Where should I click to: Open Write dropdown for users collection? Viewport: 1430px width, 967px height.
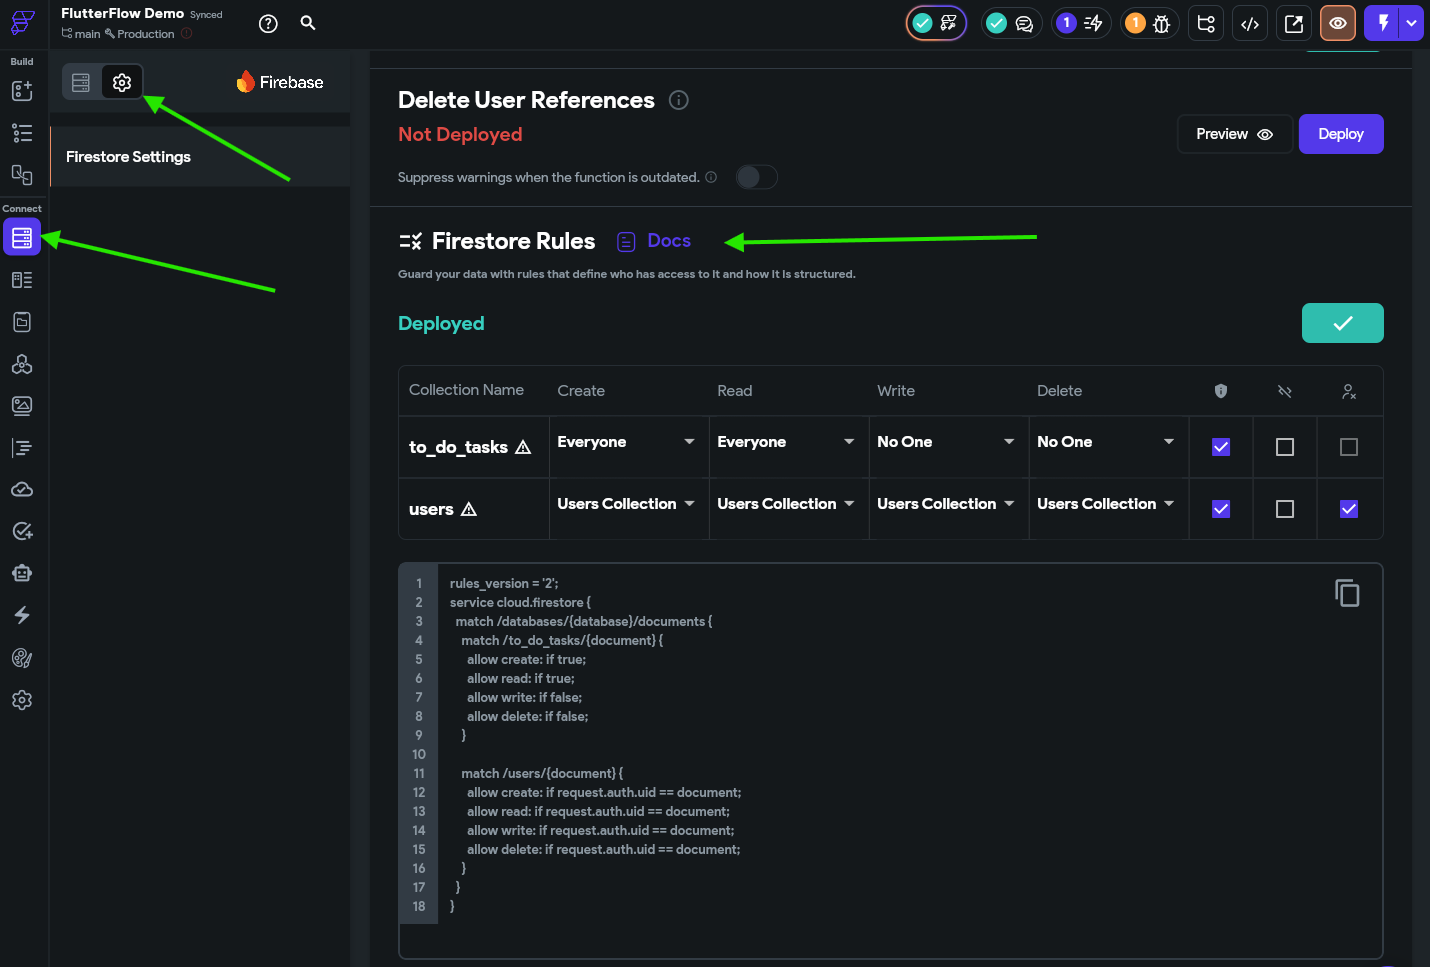tap(946, 504)
